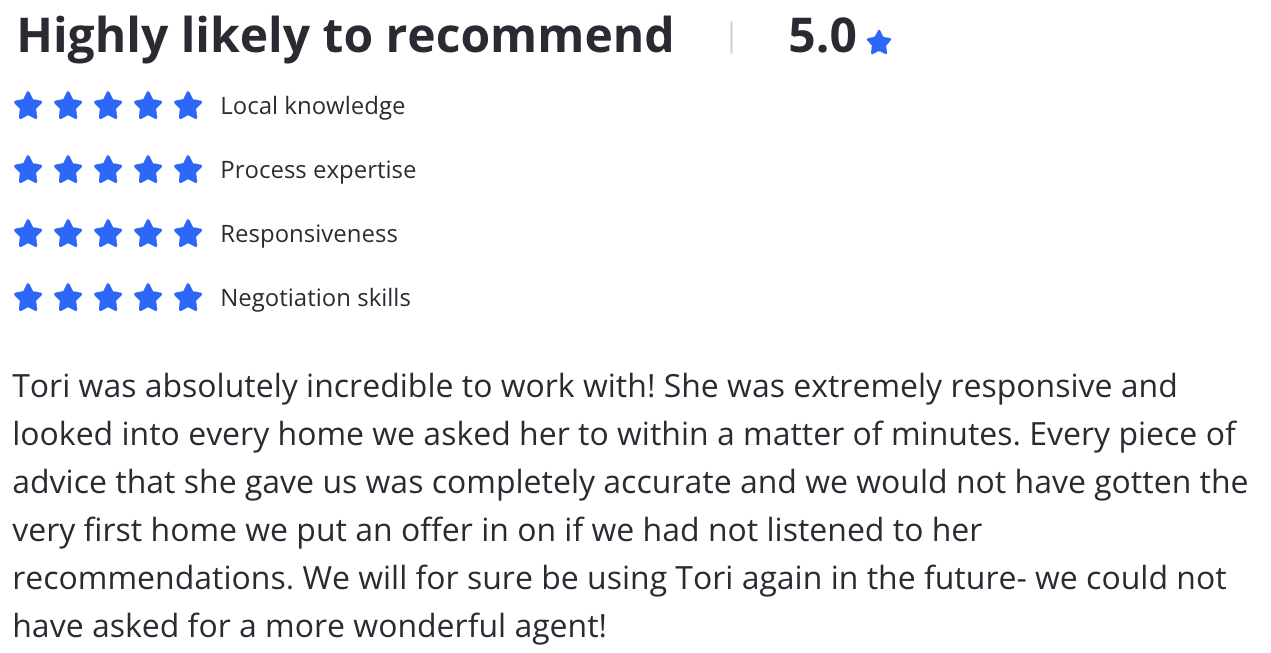
Task: Click the third star of Process expertise
Action: click(x=108, y=169)
